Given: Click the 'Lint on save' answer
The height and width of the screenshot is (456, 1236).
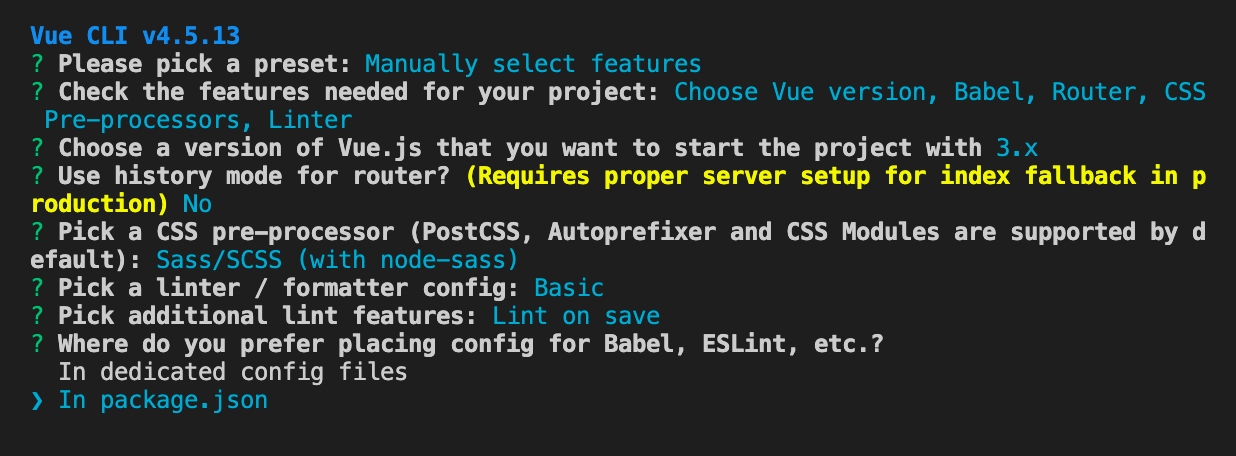Looking at the screenshot, I should point(576,316).
